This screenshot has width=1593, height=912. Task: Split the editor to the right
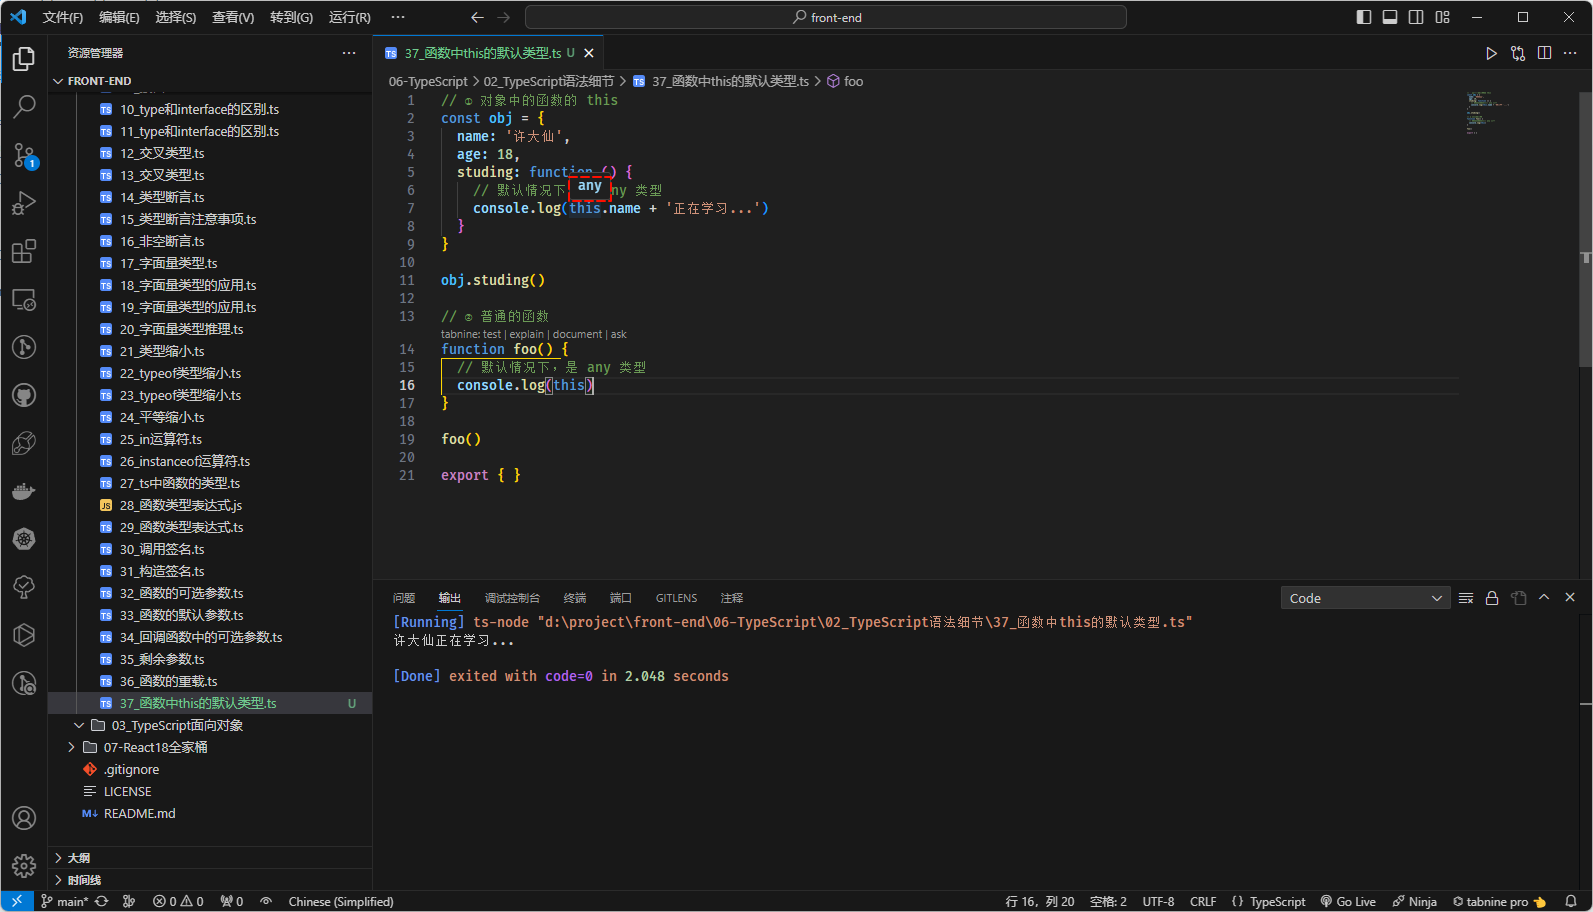point(1544,53)
